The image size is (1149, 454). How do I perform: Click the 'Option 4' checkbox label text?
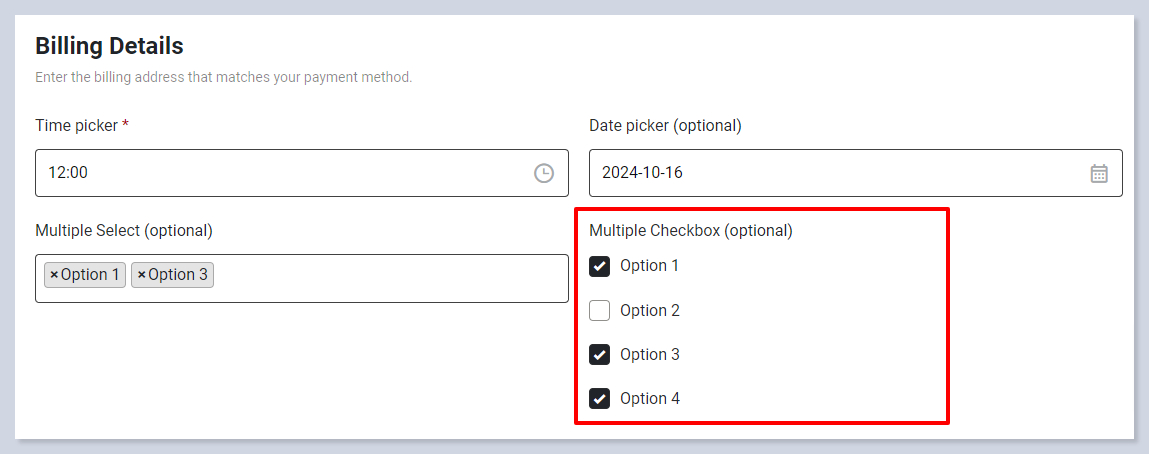click(650, 399)
